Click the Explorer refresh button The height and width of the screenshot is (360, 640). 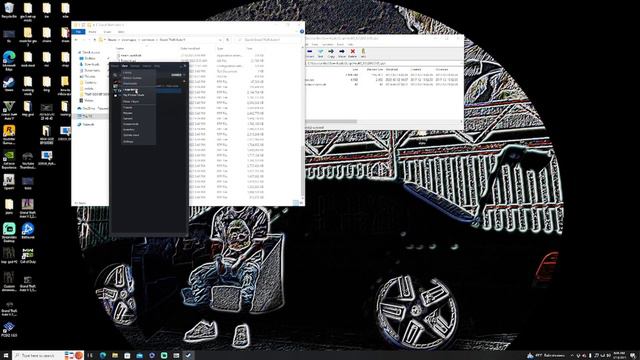[228, 40]
